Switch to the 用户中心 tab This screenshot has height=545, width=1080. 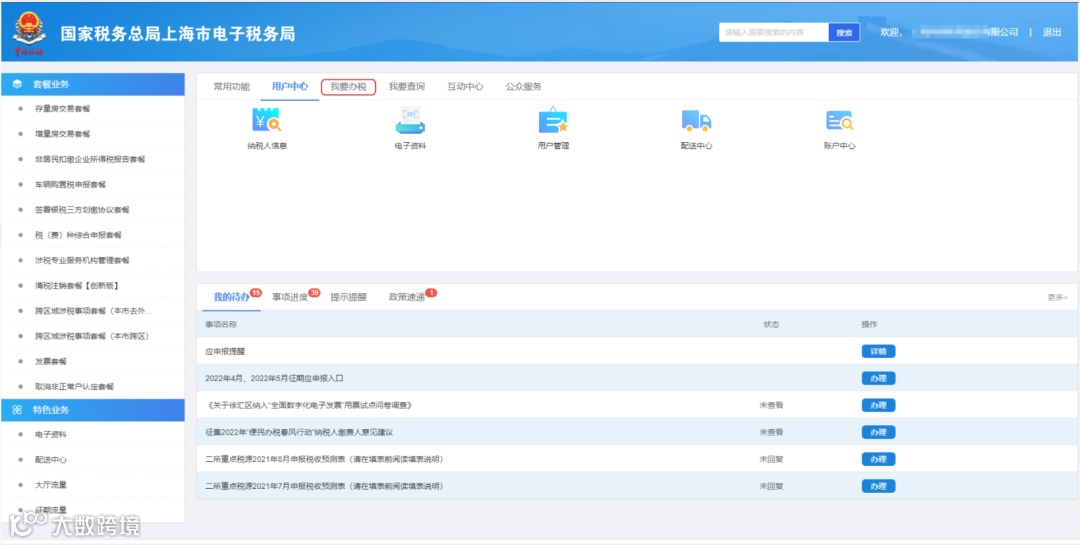(290, 87)
